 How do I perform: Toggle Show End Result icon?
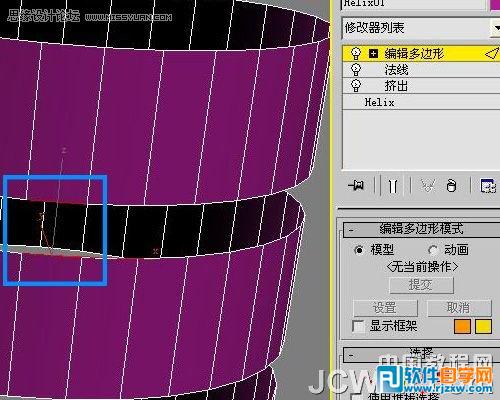(393, 186)
